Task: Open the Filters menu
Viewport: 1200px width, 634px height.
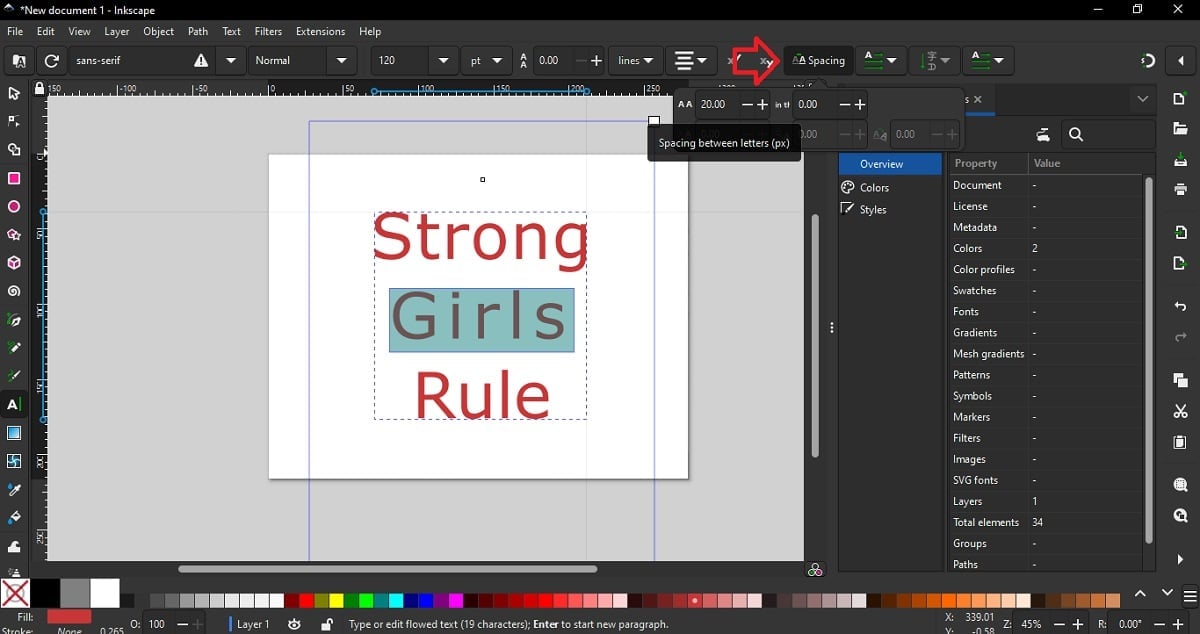Action: point(268,31)
